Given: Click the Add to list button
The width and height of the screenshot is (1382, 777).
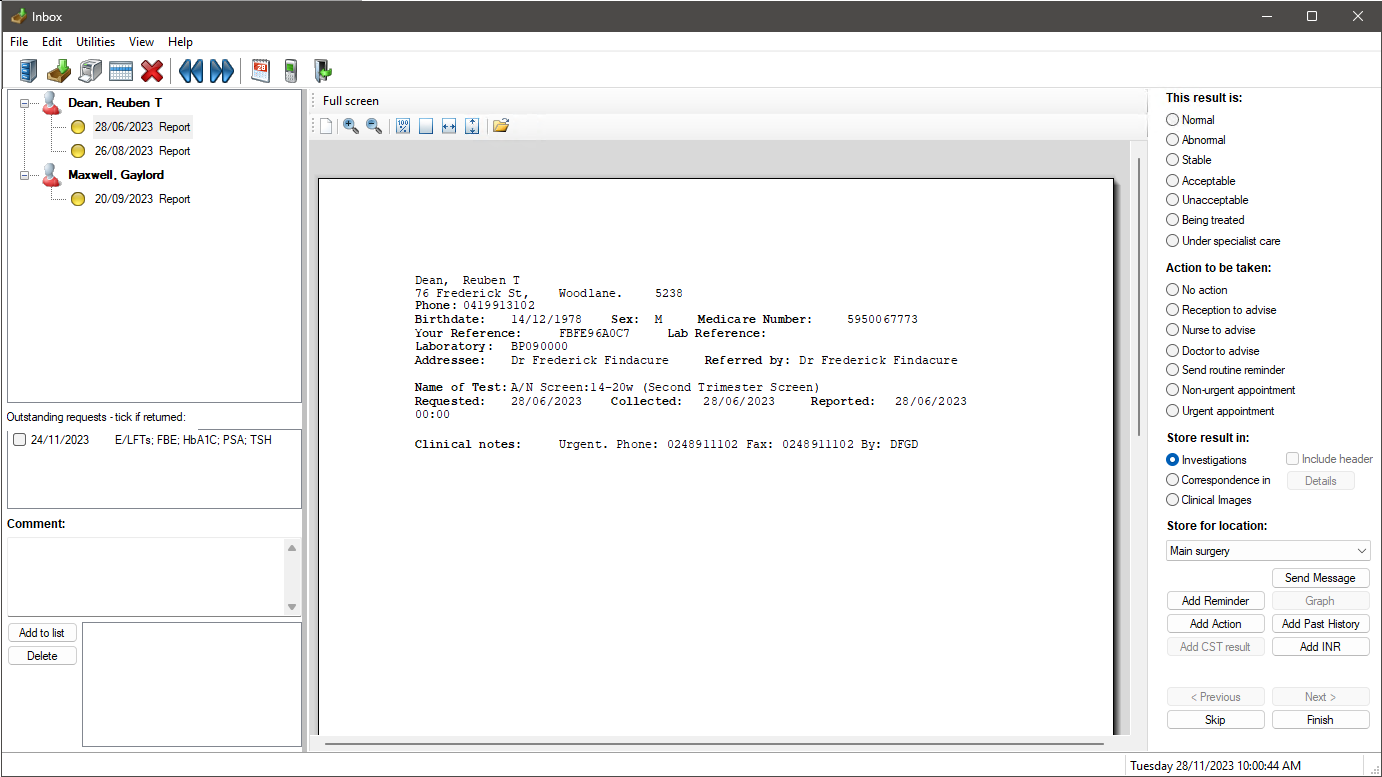Looking at the screenshot, I should tap(42, 633).
